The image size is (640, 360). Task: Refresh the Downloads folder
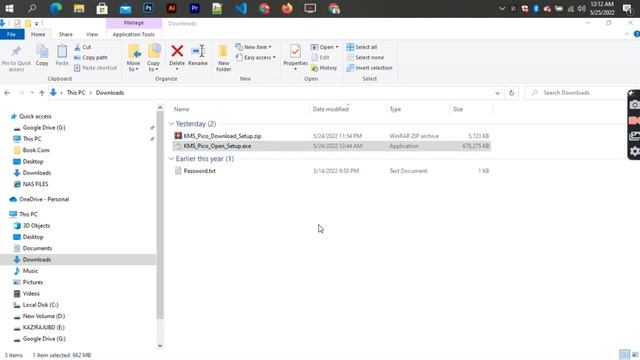pyautogui.click(x=511, y=93)
